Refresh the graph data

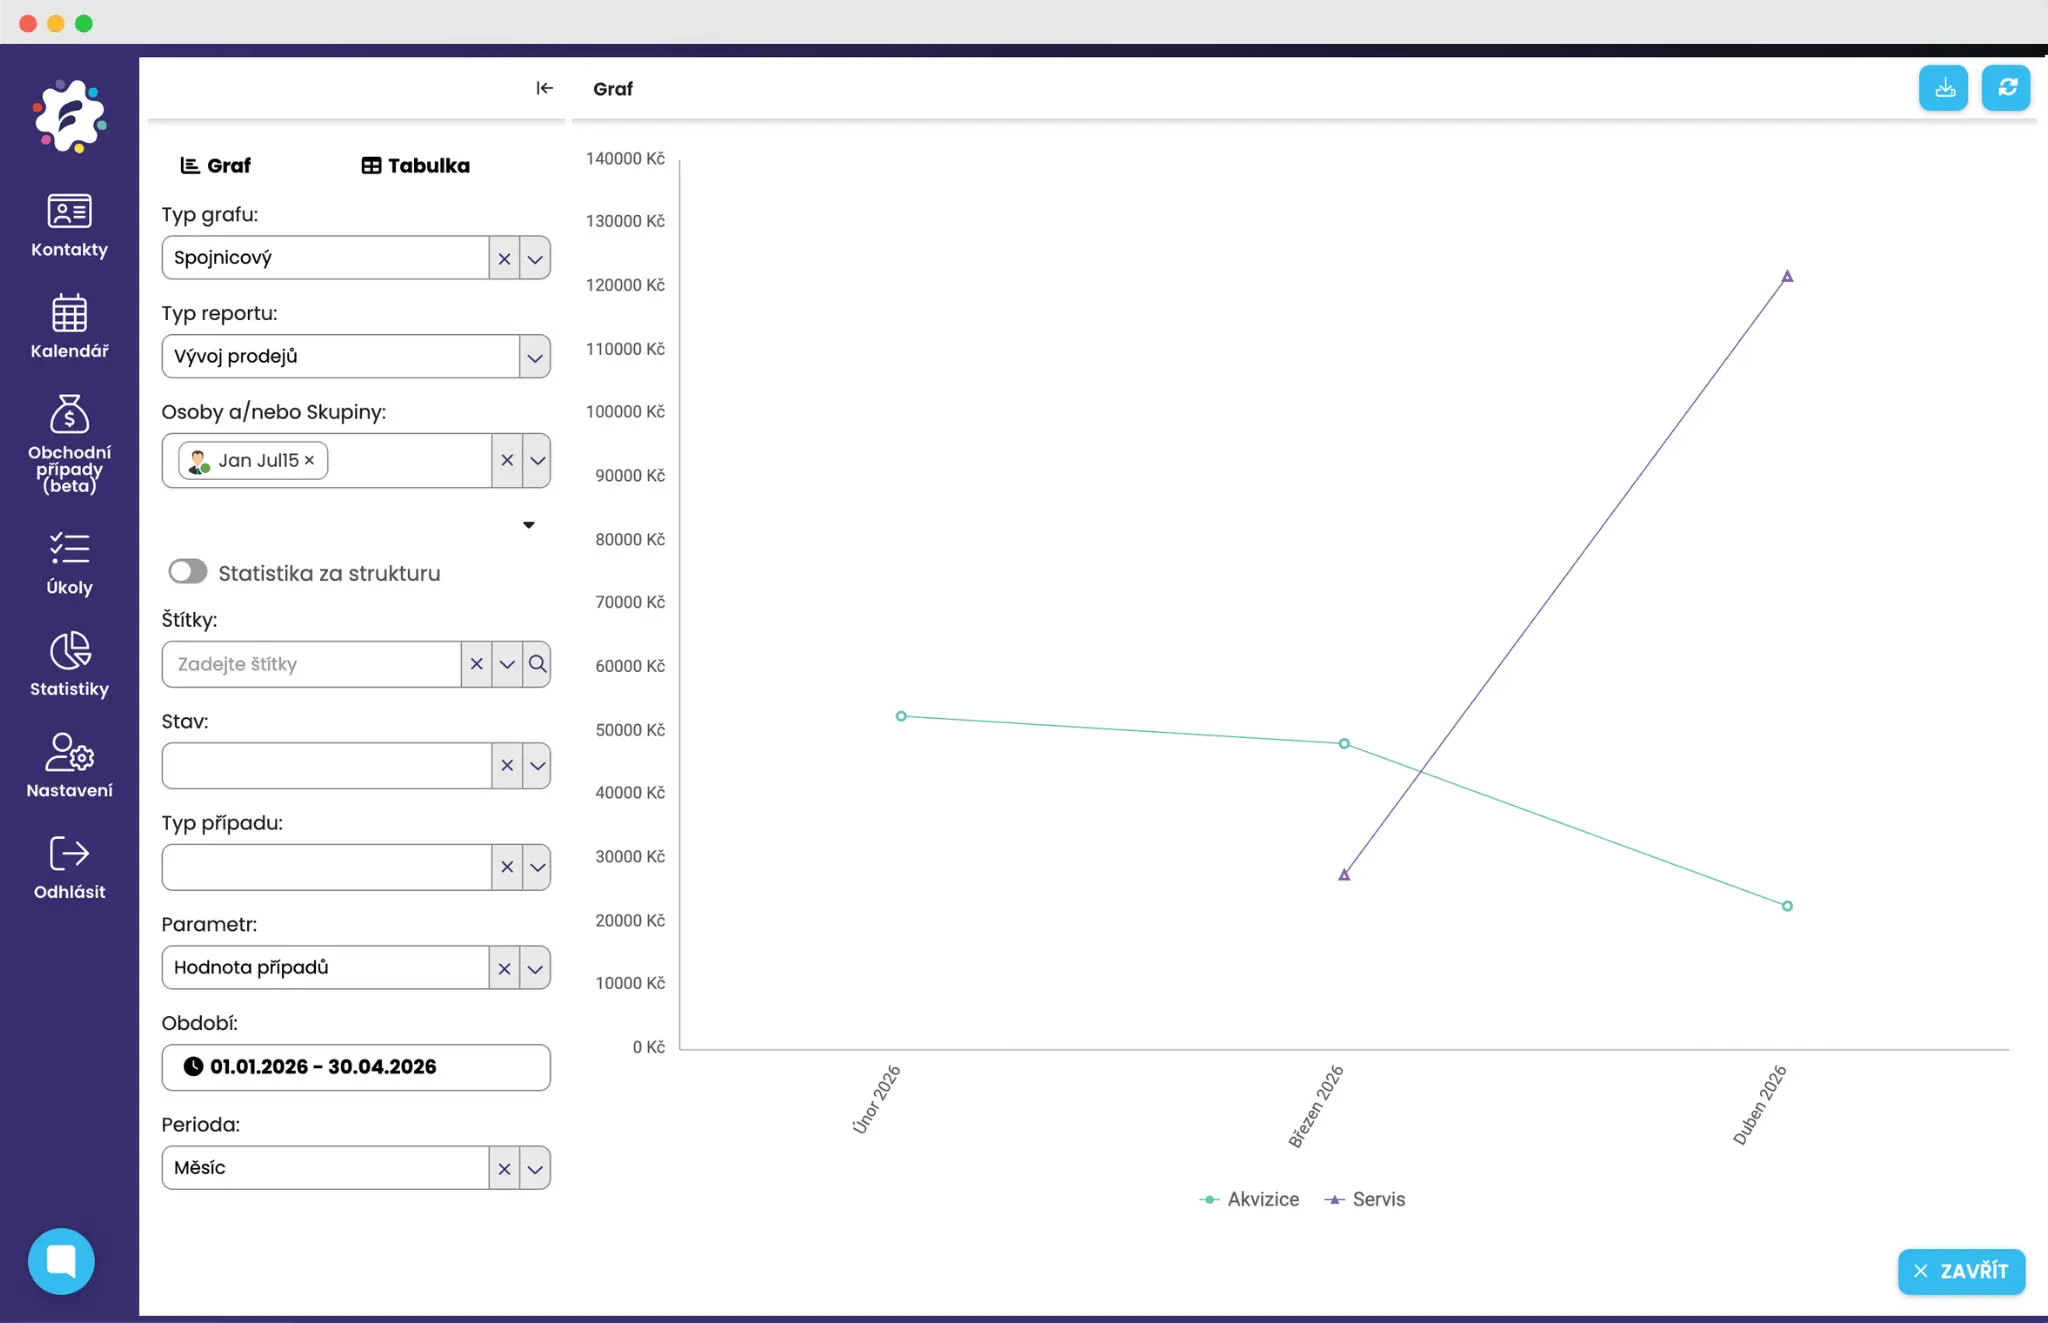point(2006,88)
